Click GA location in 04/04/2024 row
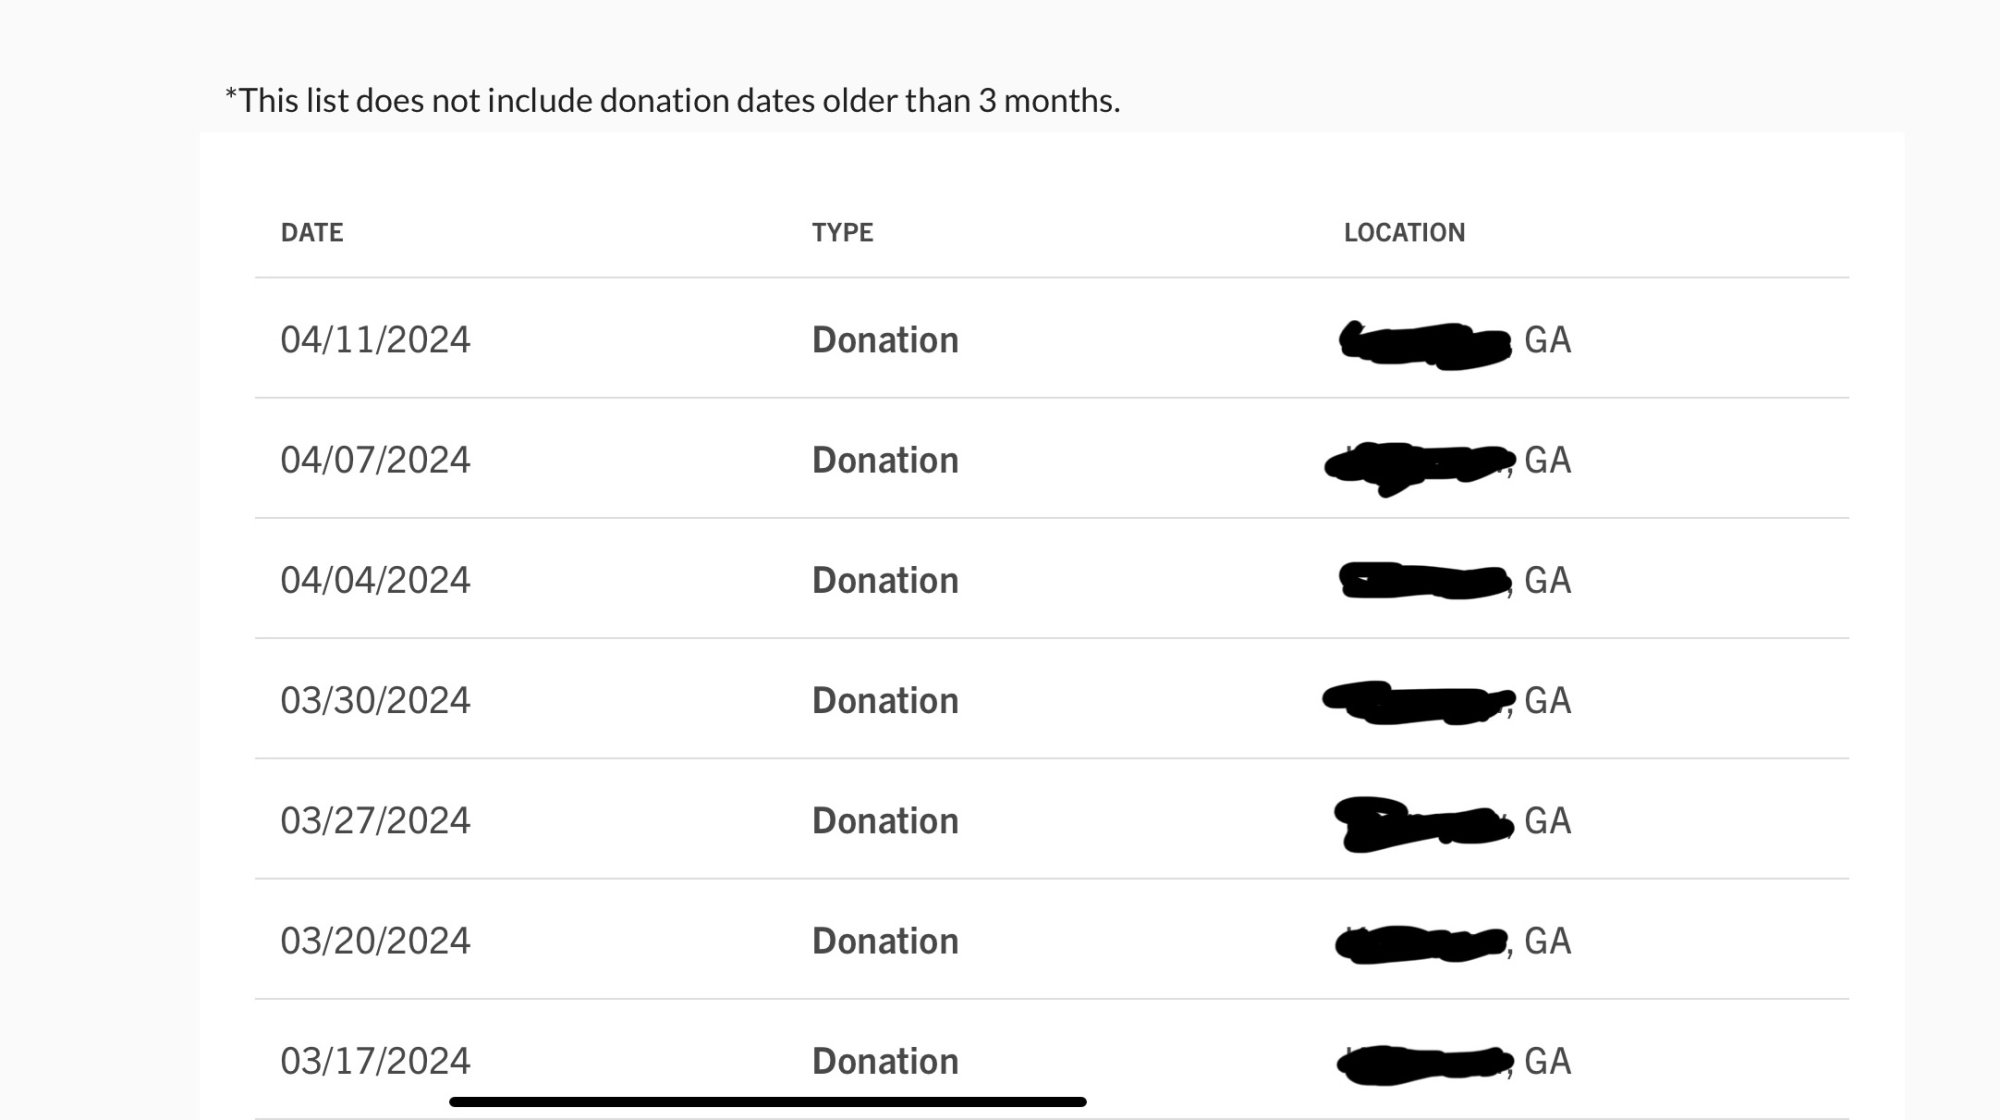The height and width of the screenshot is (1120, 2000). click(1547, 580)
